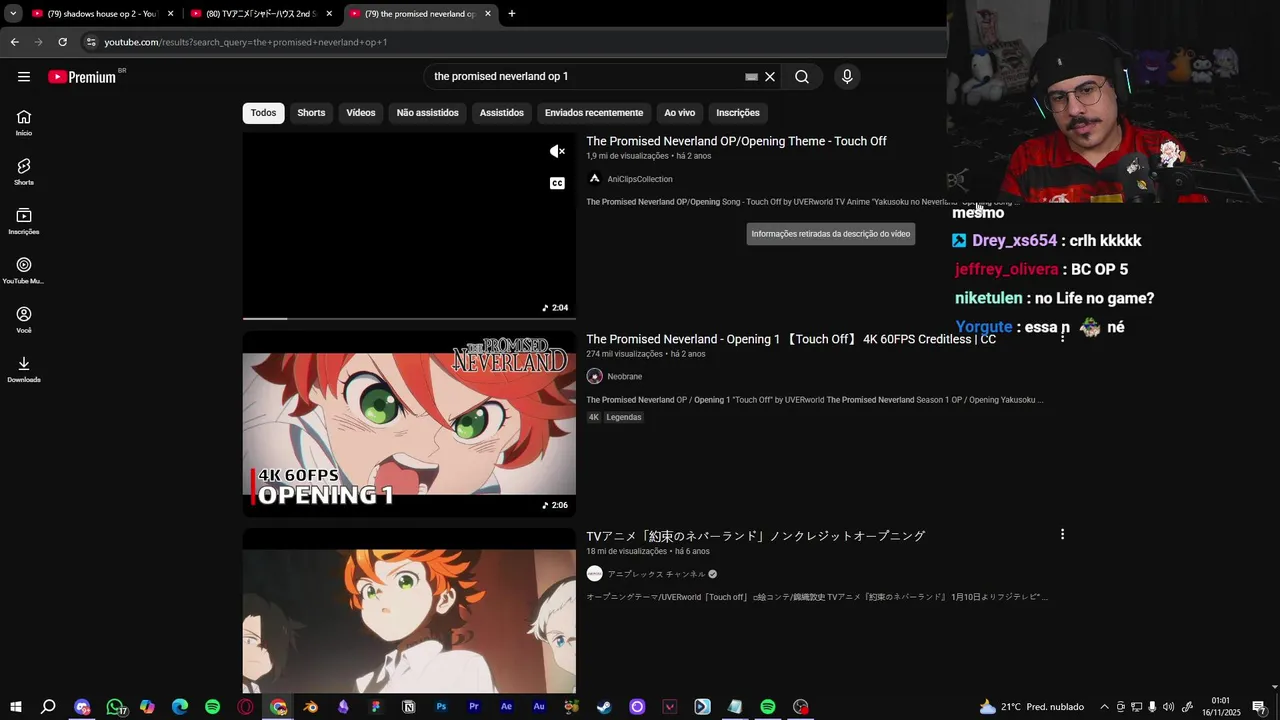The image size is (1280, 720).
Task: Open Windows Start menu
Action: click(x=16, y=707)
